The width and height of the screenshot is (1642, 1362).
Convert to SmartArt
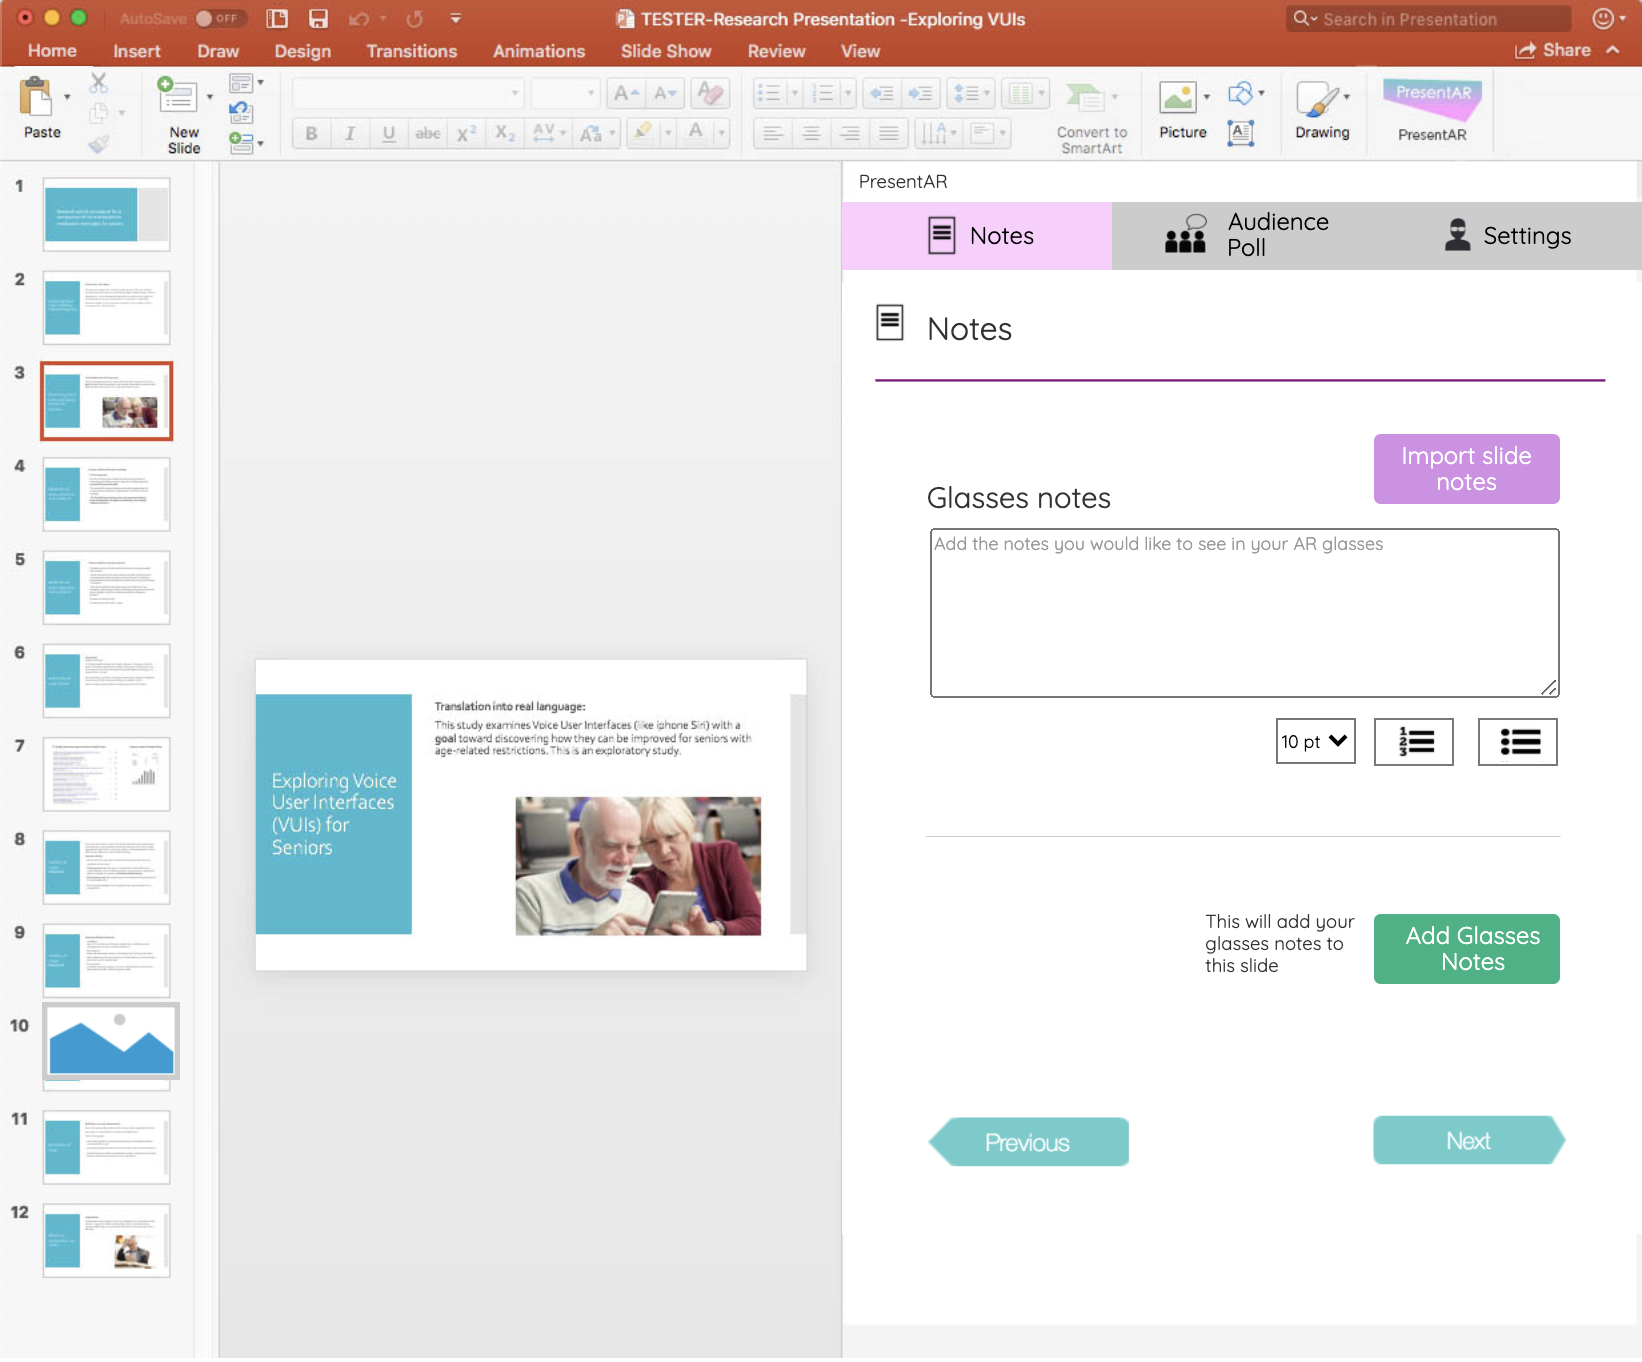[1091, 118]
